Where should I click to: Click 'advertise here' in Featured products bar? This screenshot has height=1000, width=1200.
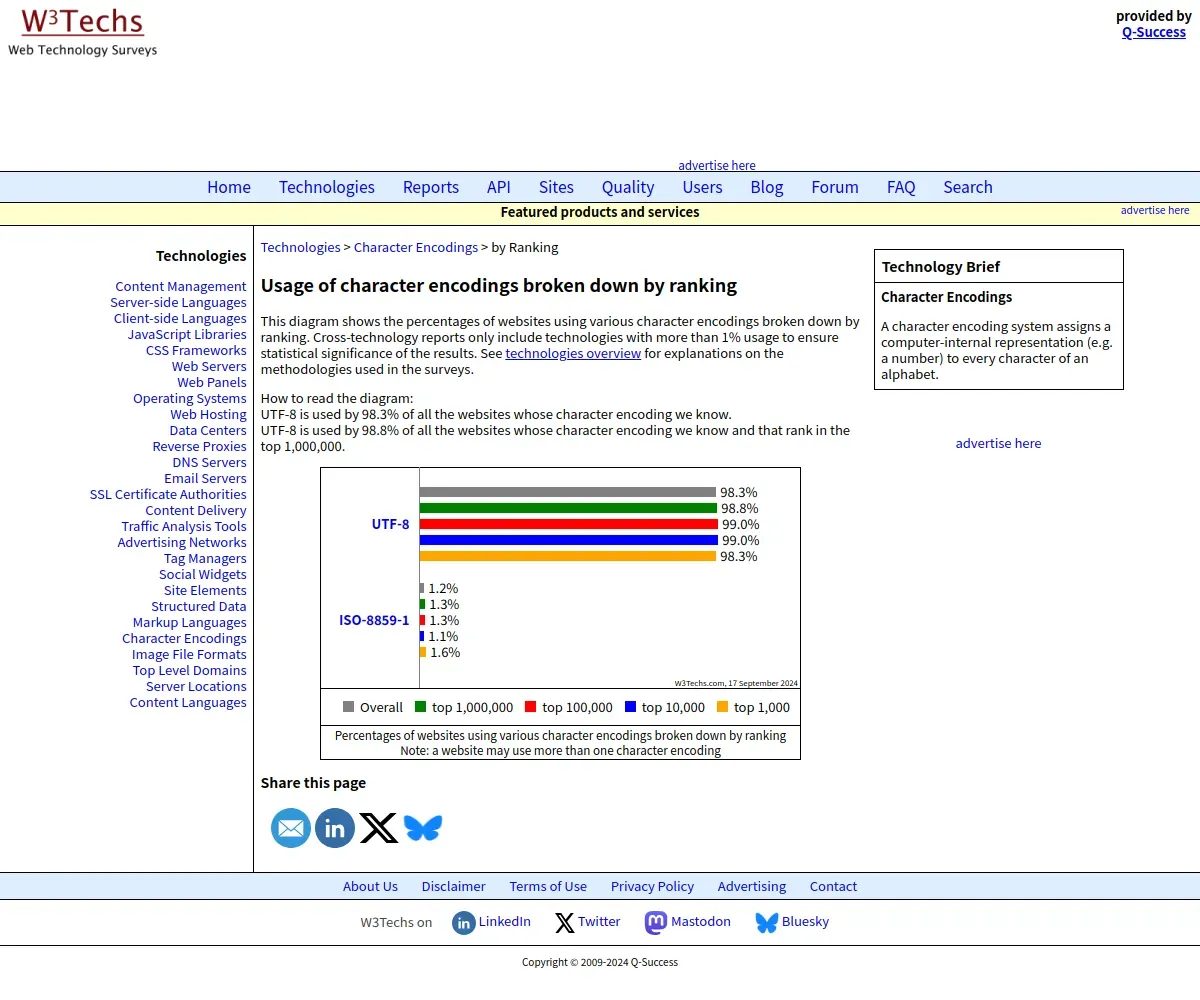pyautogui.click(x=1155, y=210)
